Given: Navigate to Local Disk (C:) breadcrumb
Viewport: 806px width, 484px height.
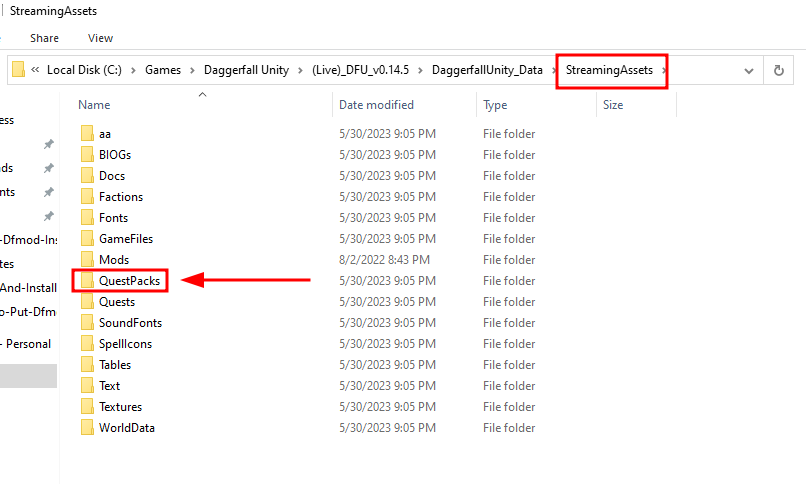Looking at the screenshot, I should (x=84, y=70).
